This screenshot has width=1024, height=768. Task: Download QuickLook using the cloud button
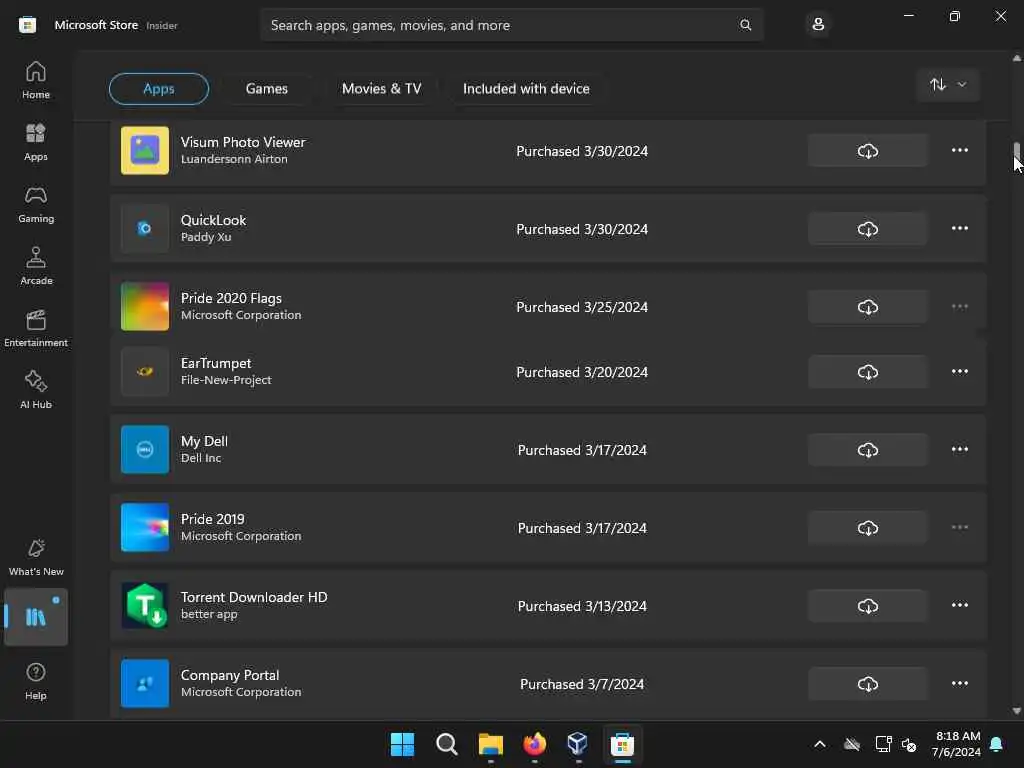click(x=867, y=229)
